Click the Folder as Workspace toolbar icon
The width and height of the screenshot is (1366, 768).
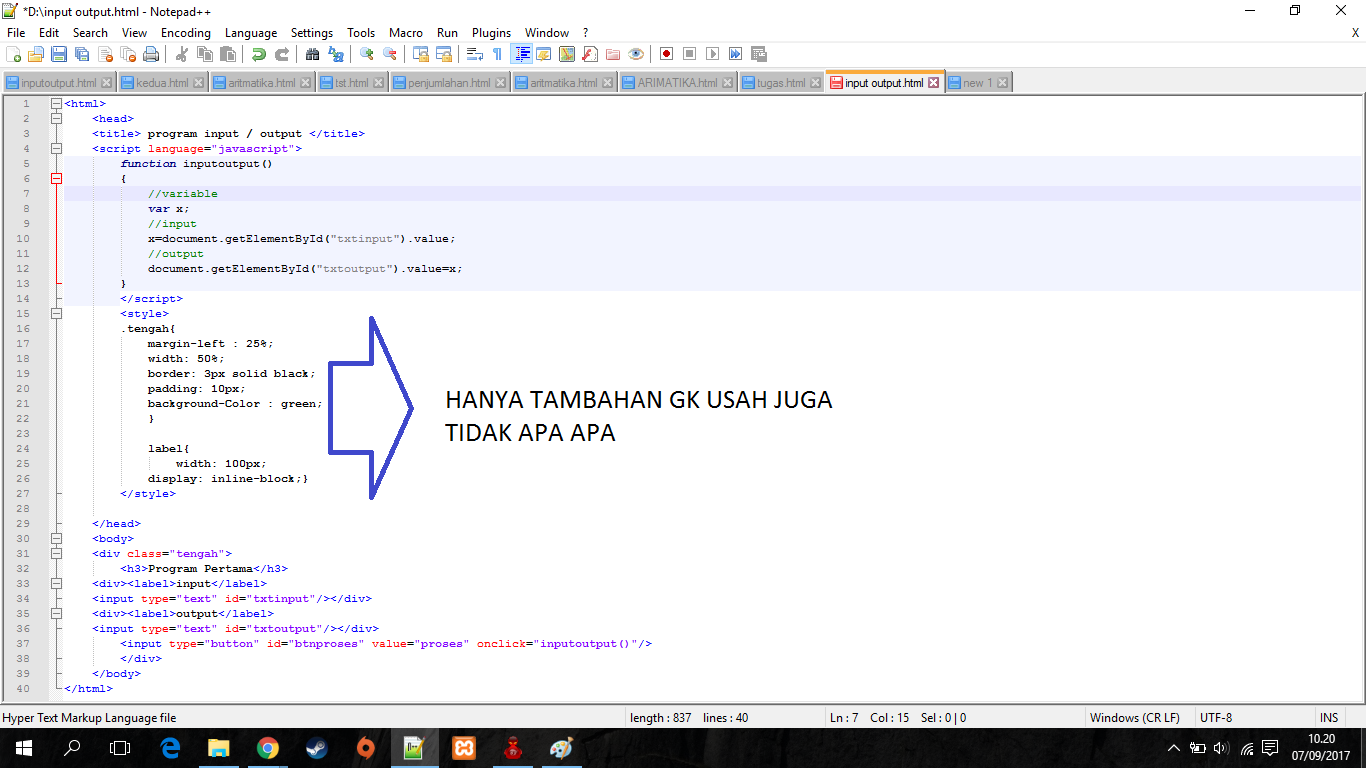pos(613,54)
